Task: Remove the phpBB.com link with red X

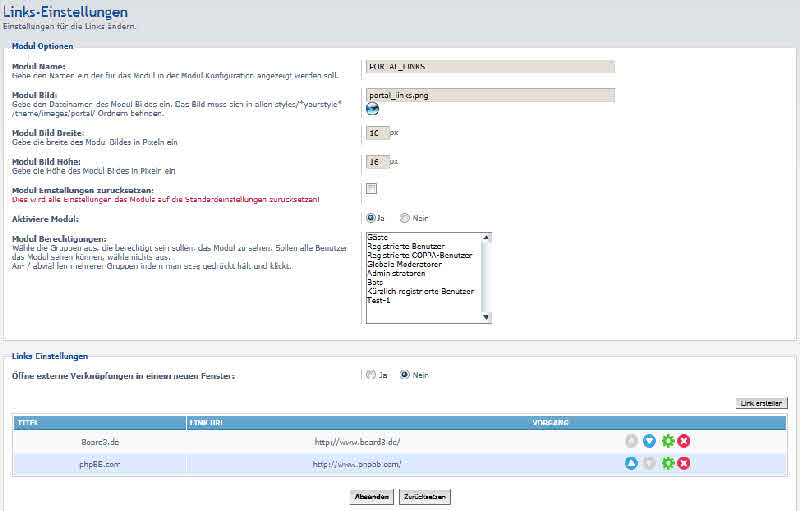Action: point(684,464)
